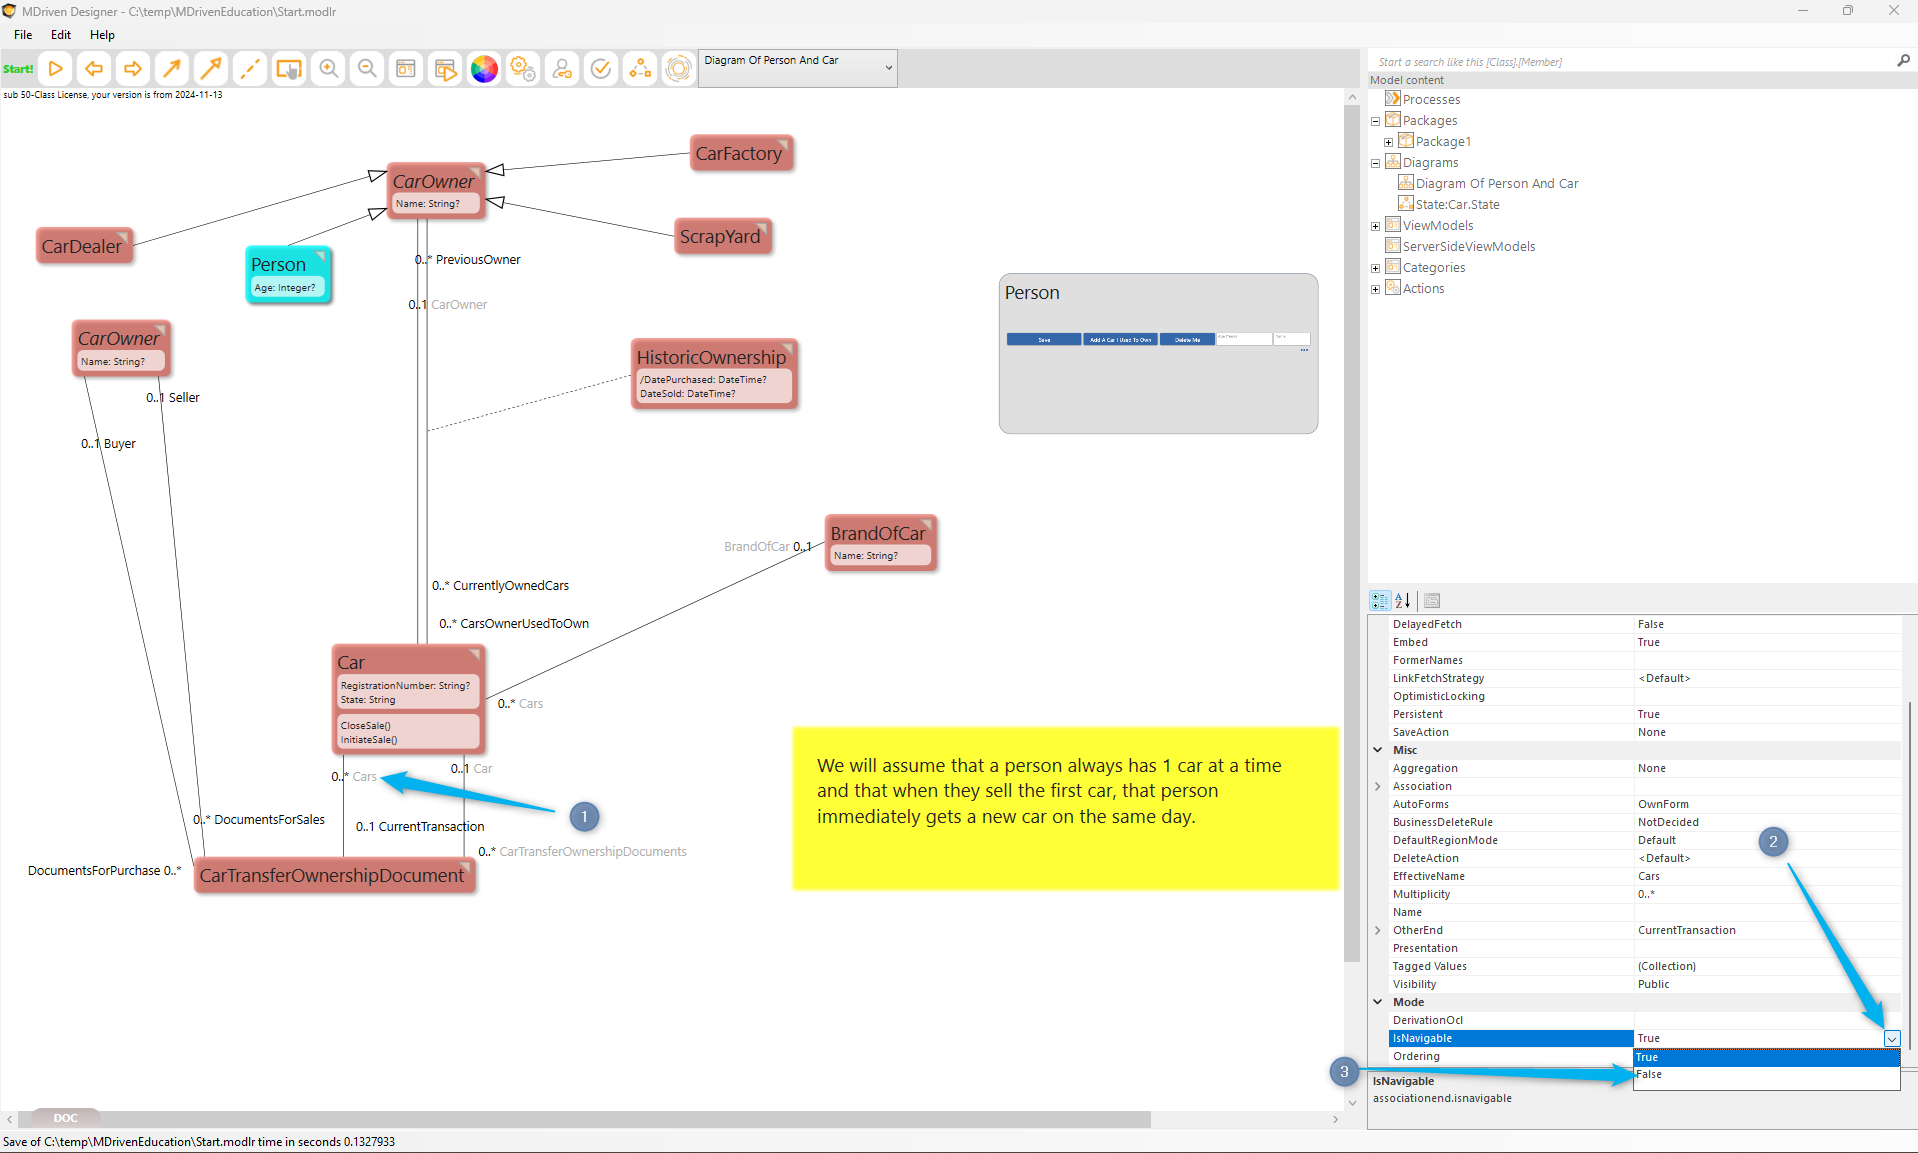Collapse the Misc property category

(1378, 750)
